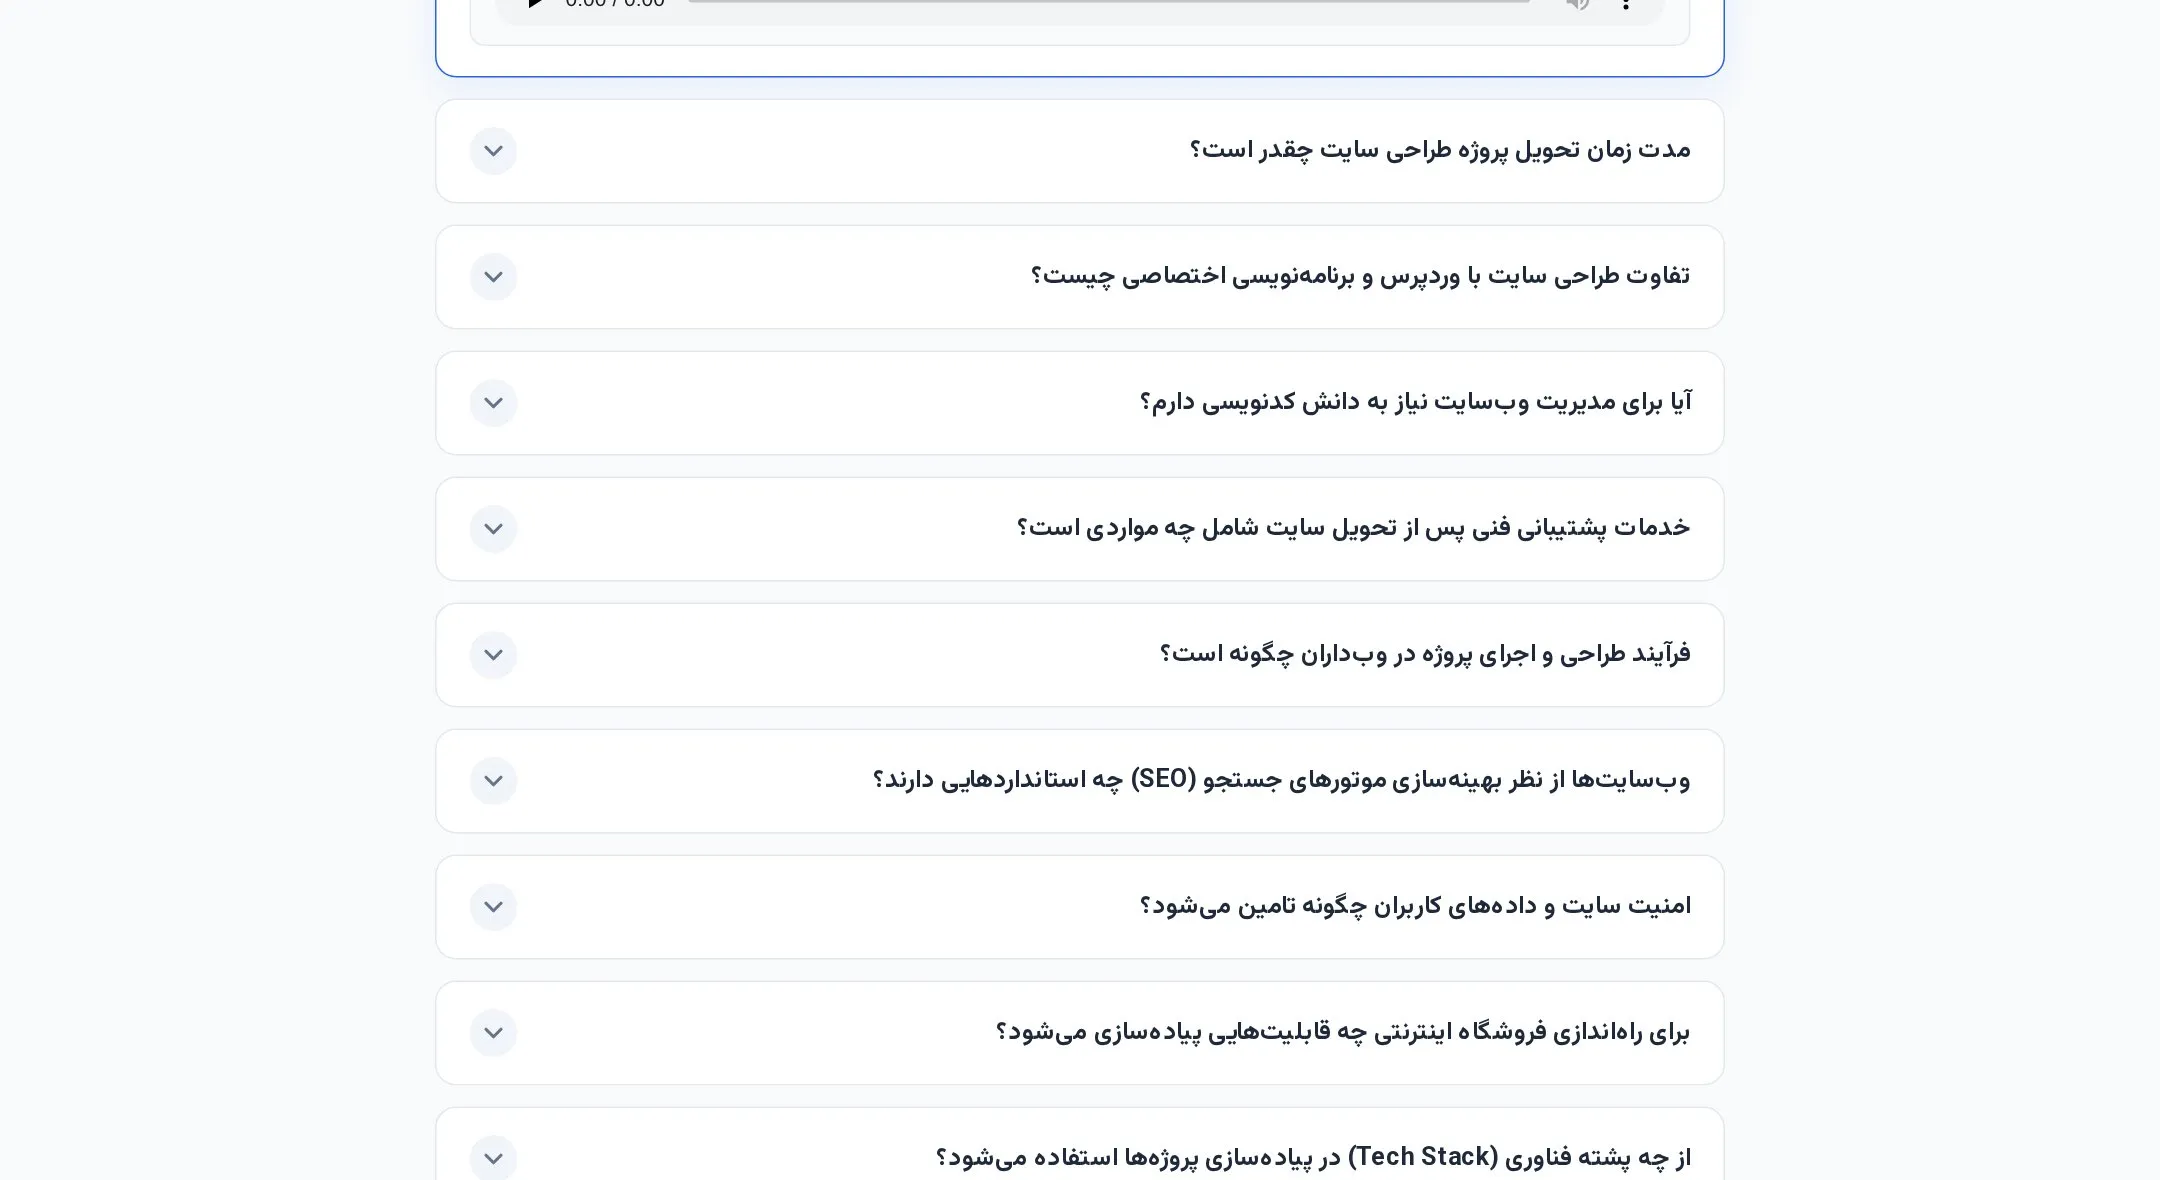
Task: Click the text 'امنیت سایت و داده‌های کاربران چگونه تامین می‌شود؟'
Action: (x=1416, y=906)
